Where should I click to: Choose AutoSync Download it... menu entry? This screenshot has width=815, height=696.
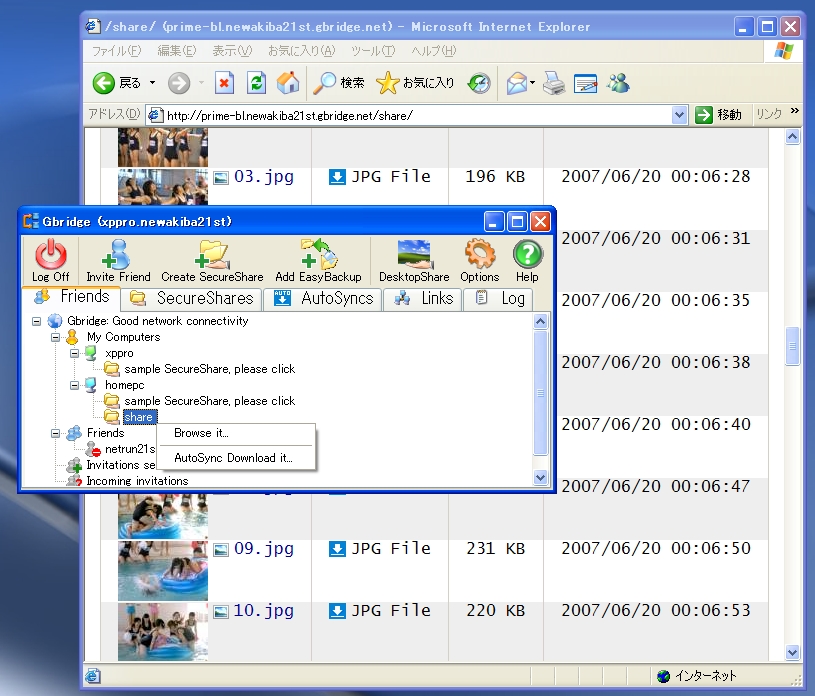236,458
